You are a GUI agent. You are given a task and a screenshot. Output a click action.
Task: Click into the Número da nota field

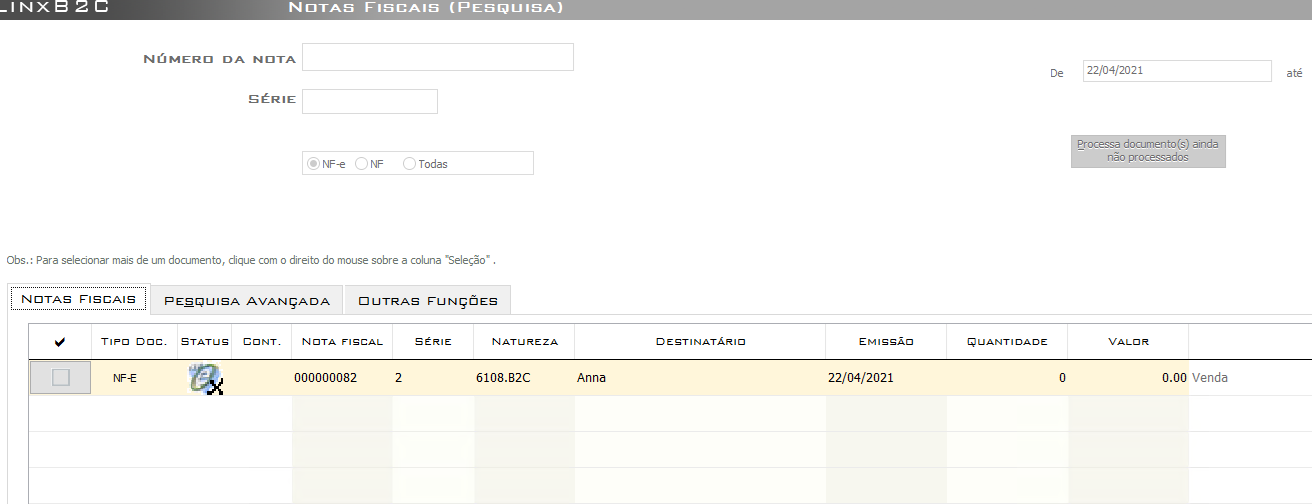pos(438,58)
